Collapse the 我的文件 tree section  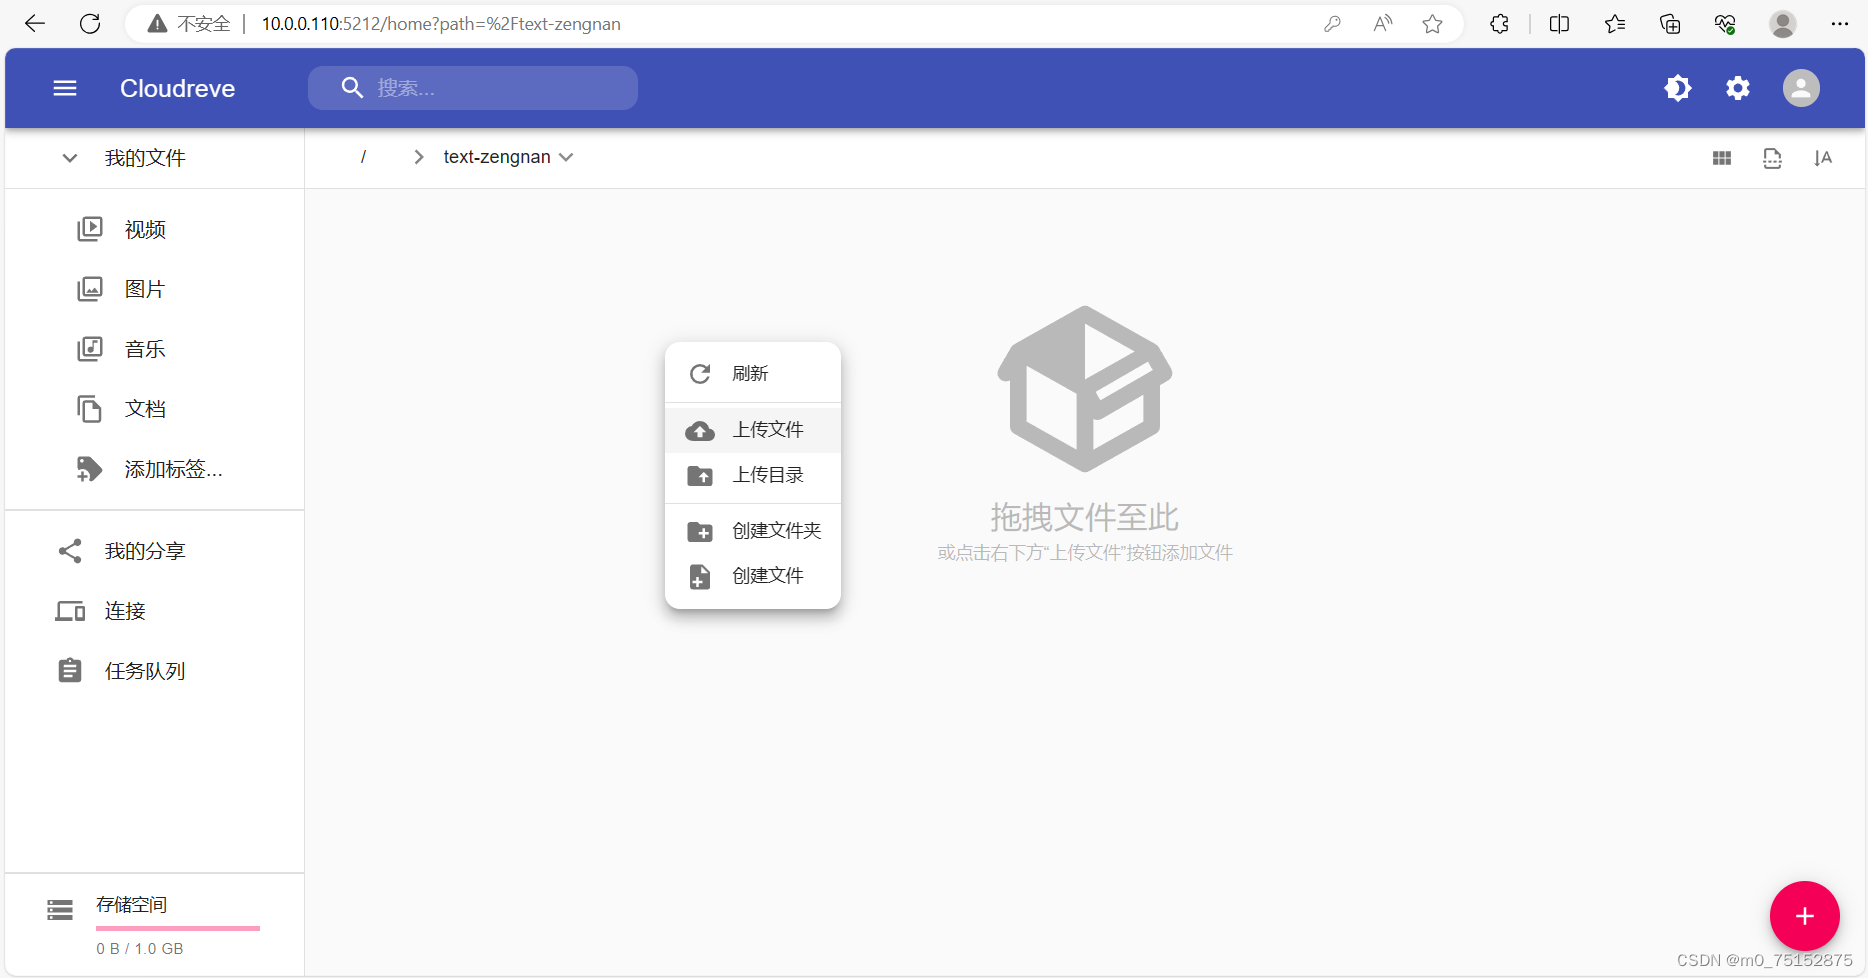(68, 157)
